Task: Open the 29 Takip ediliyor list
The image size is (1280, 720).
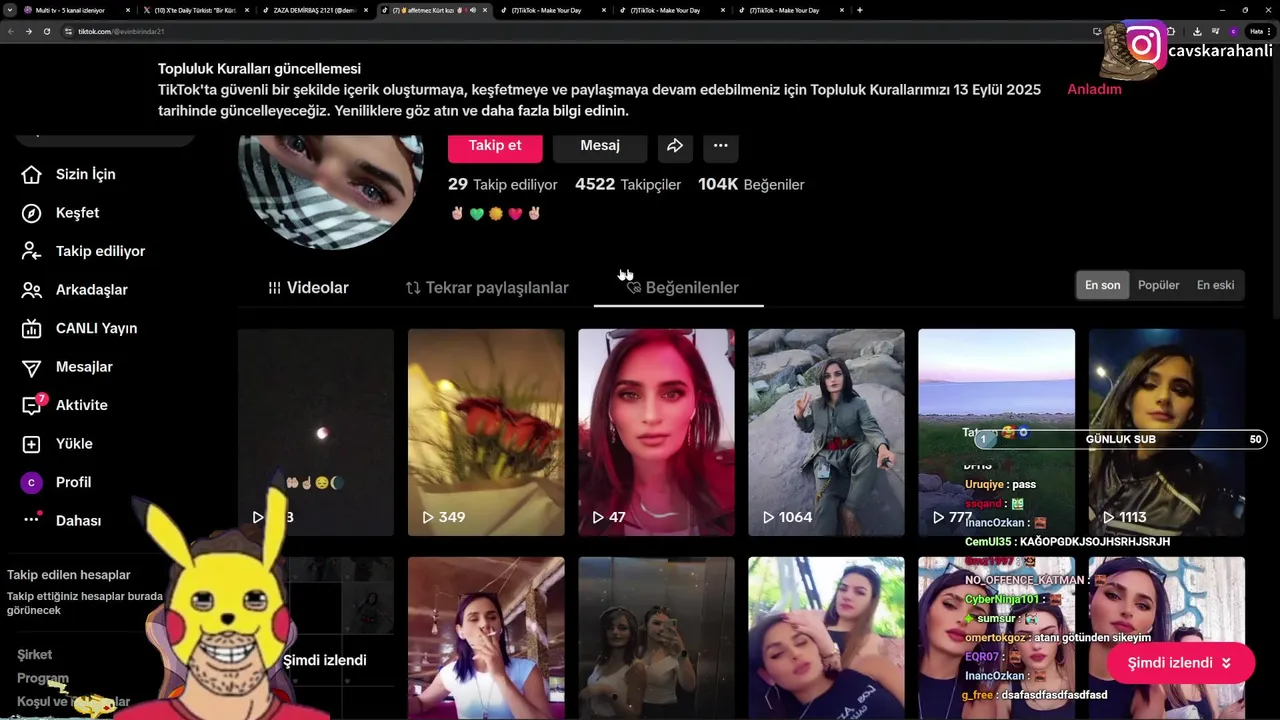Action: [x=503, y=184]
